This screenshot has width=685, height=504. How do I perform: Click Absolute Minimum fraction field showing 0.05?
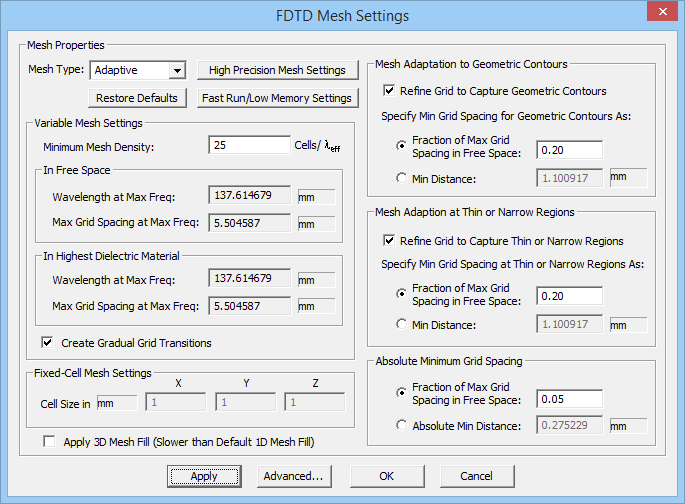tap(568, 399)
